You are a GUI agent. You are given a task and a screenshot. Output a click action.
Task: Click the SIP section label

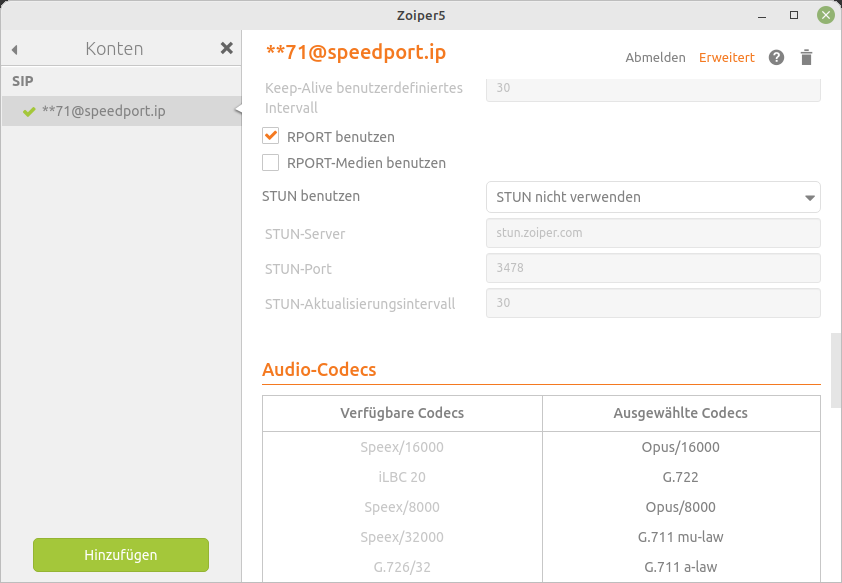(23, 81)
